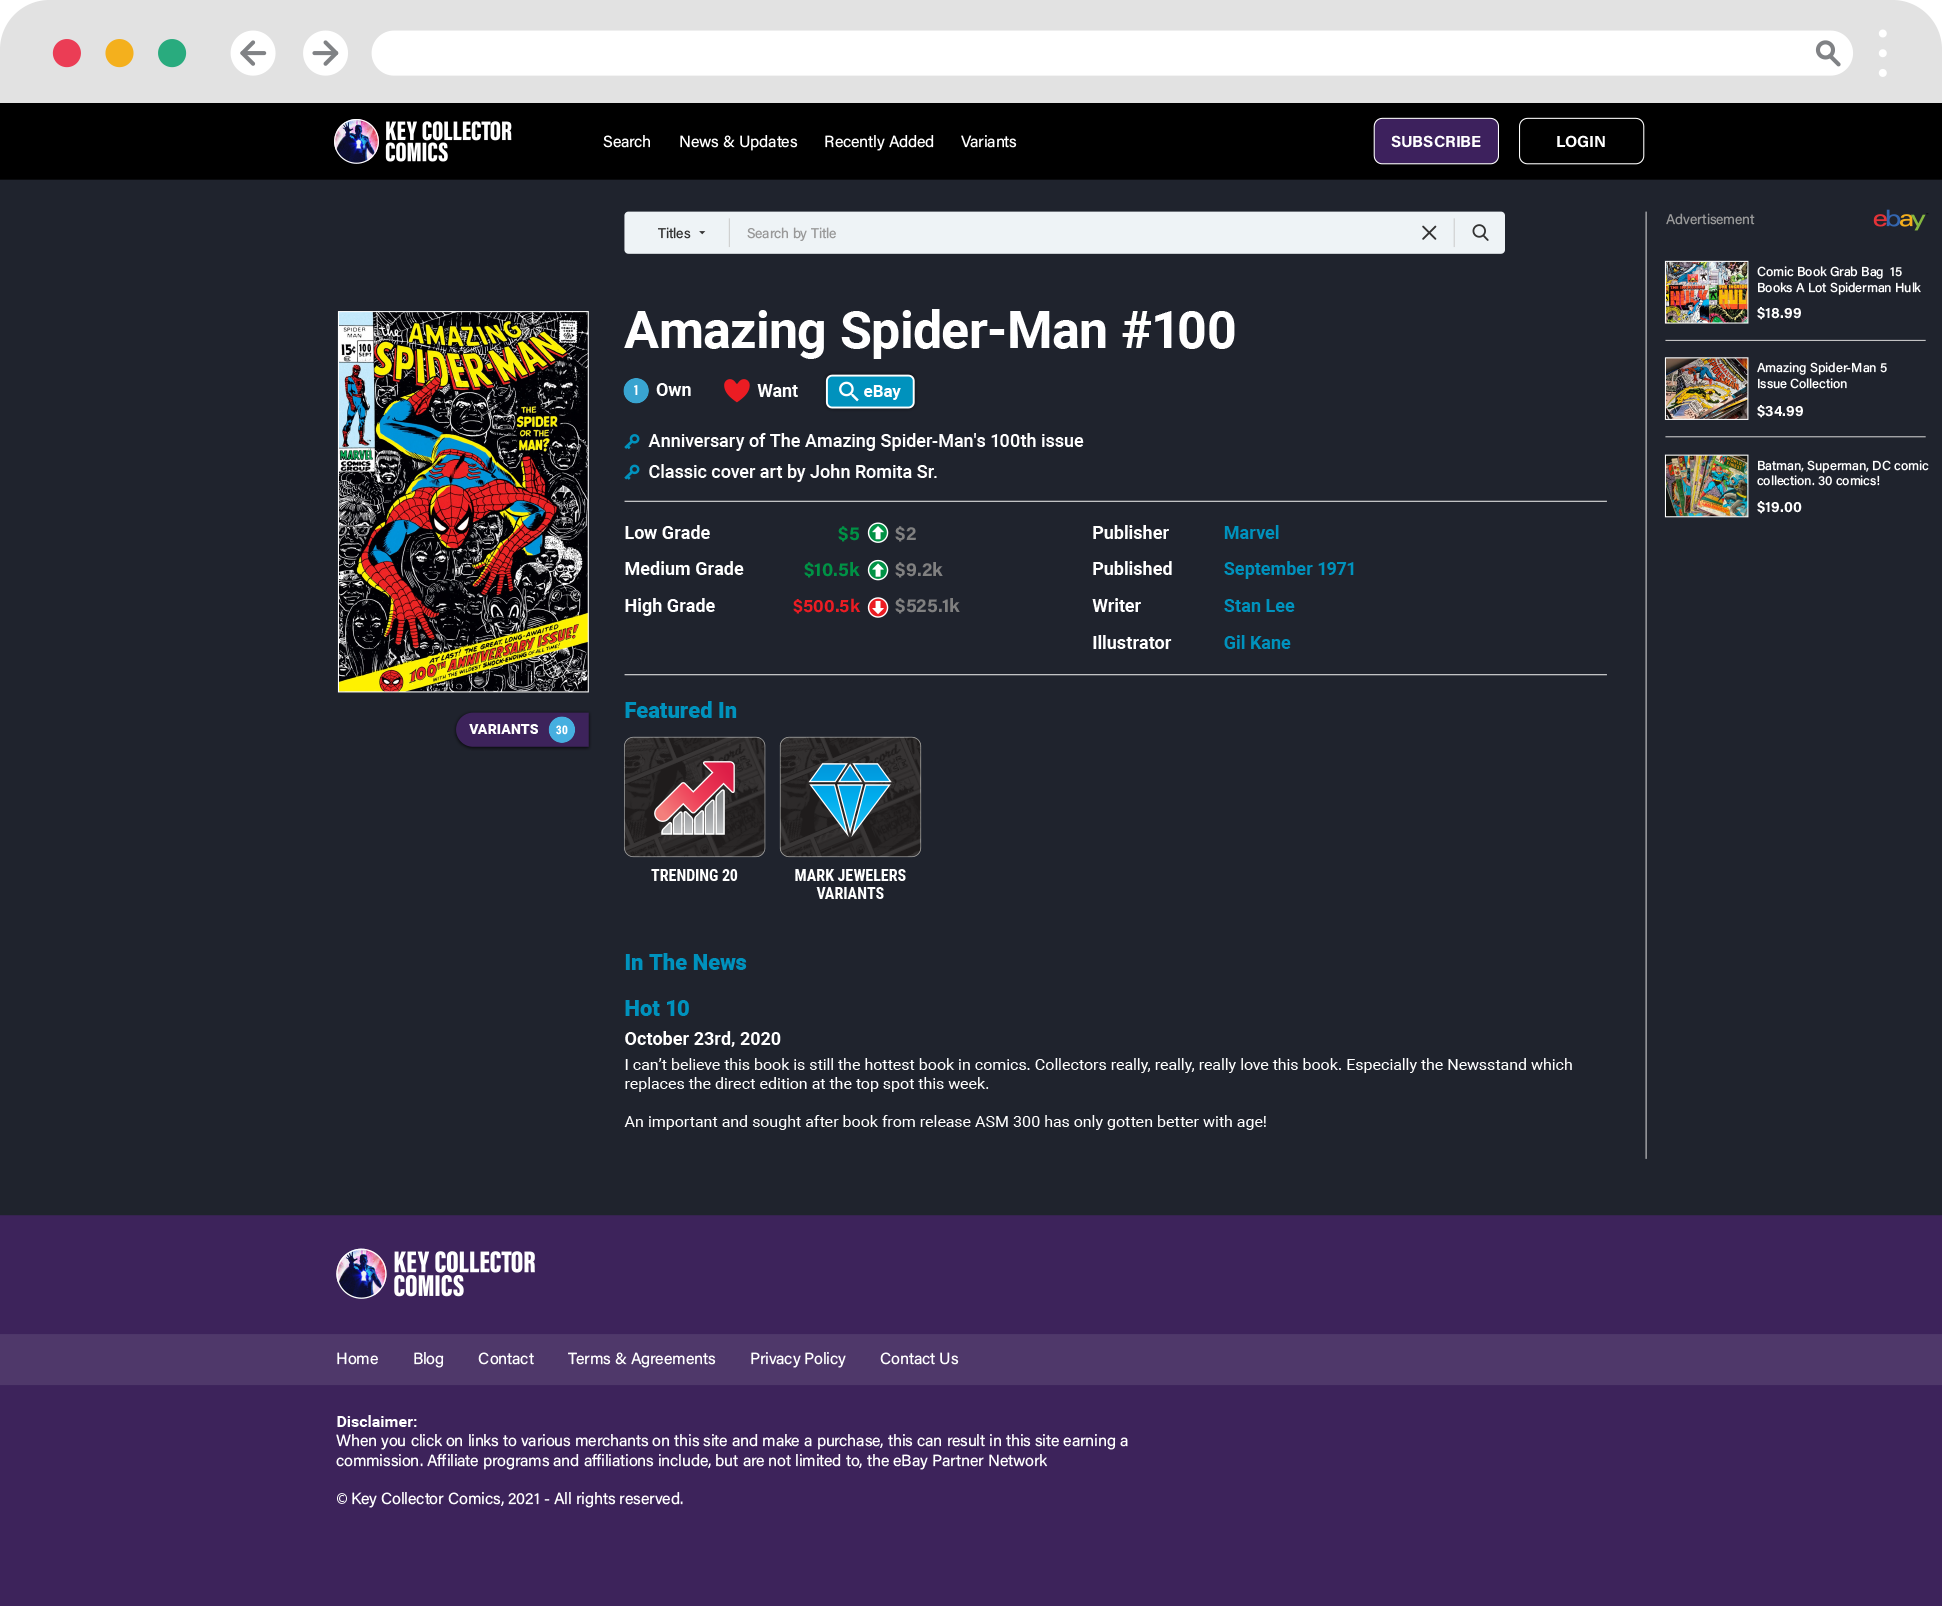Click the magnifier icon in browser address bar

tap(1827, 53)
